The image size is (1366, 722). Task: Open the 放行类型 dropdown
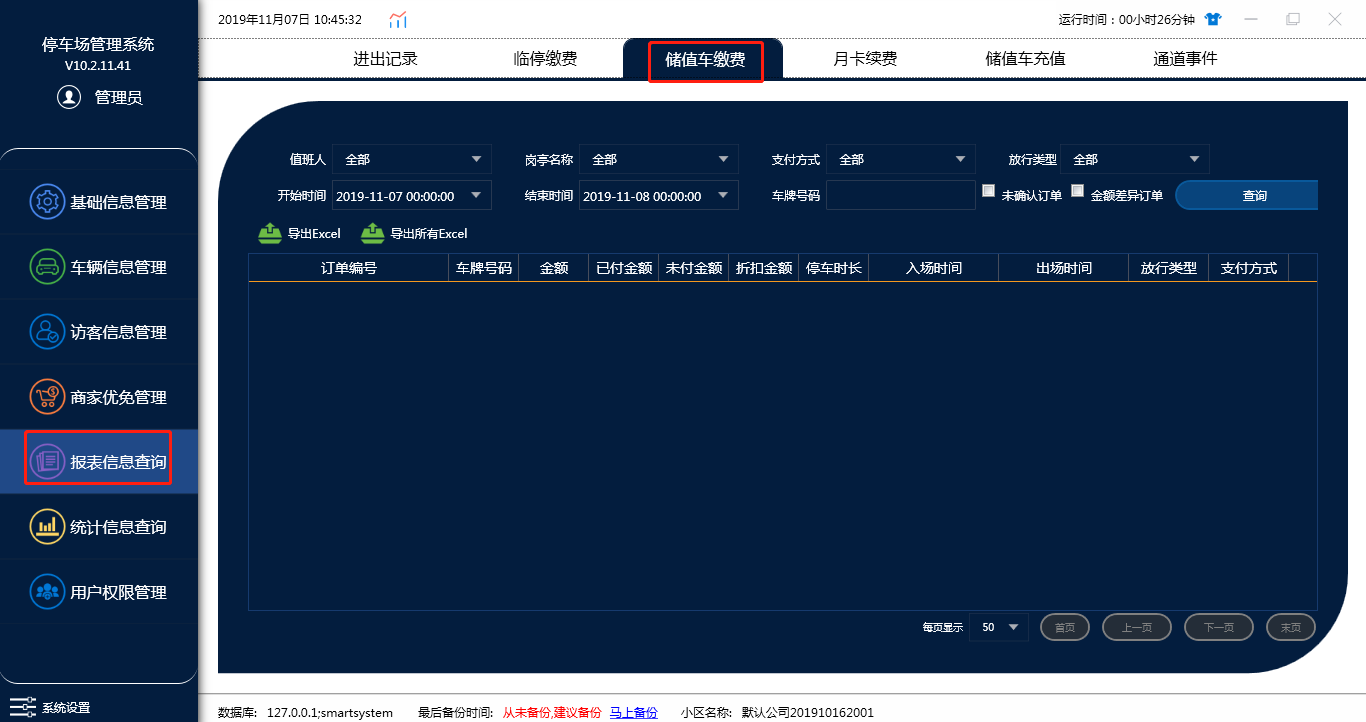click(1135, 159)
